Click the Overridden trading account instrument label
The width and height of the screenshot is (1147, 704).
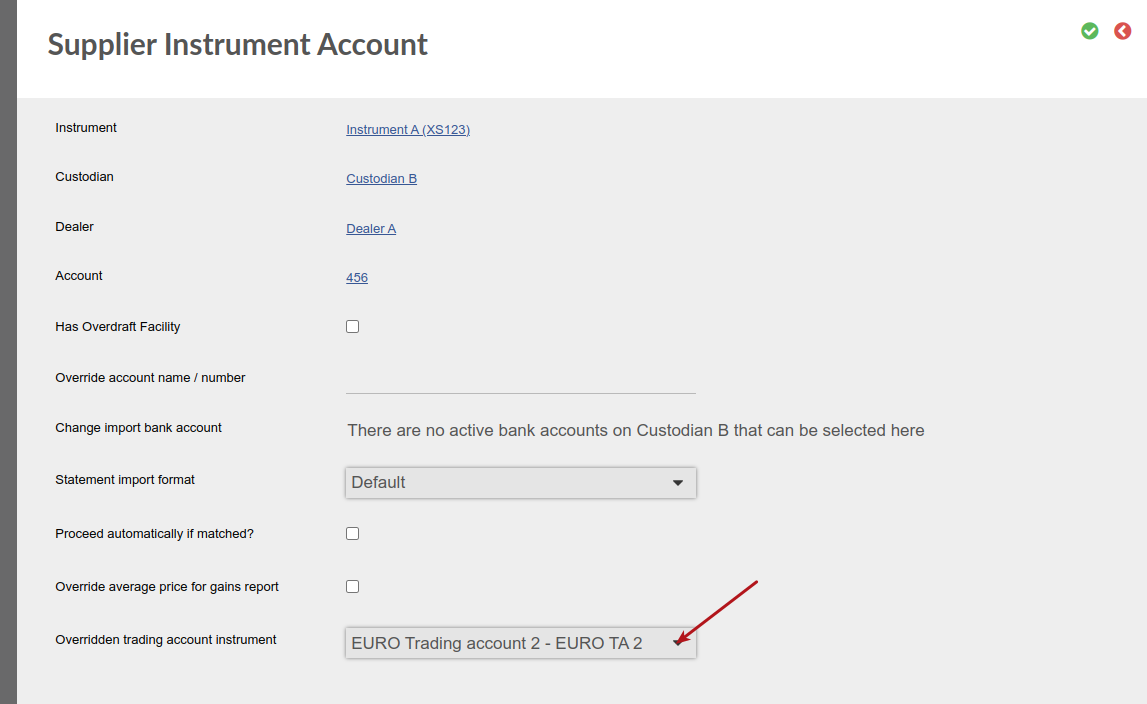click(x=165, y=640)
